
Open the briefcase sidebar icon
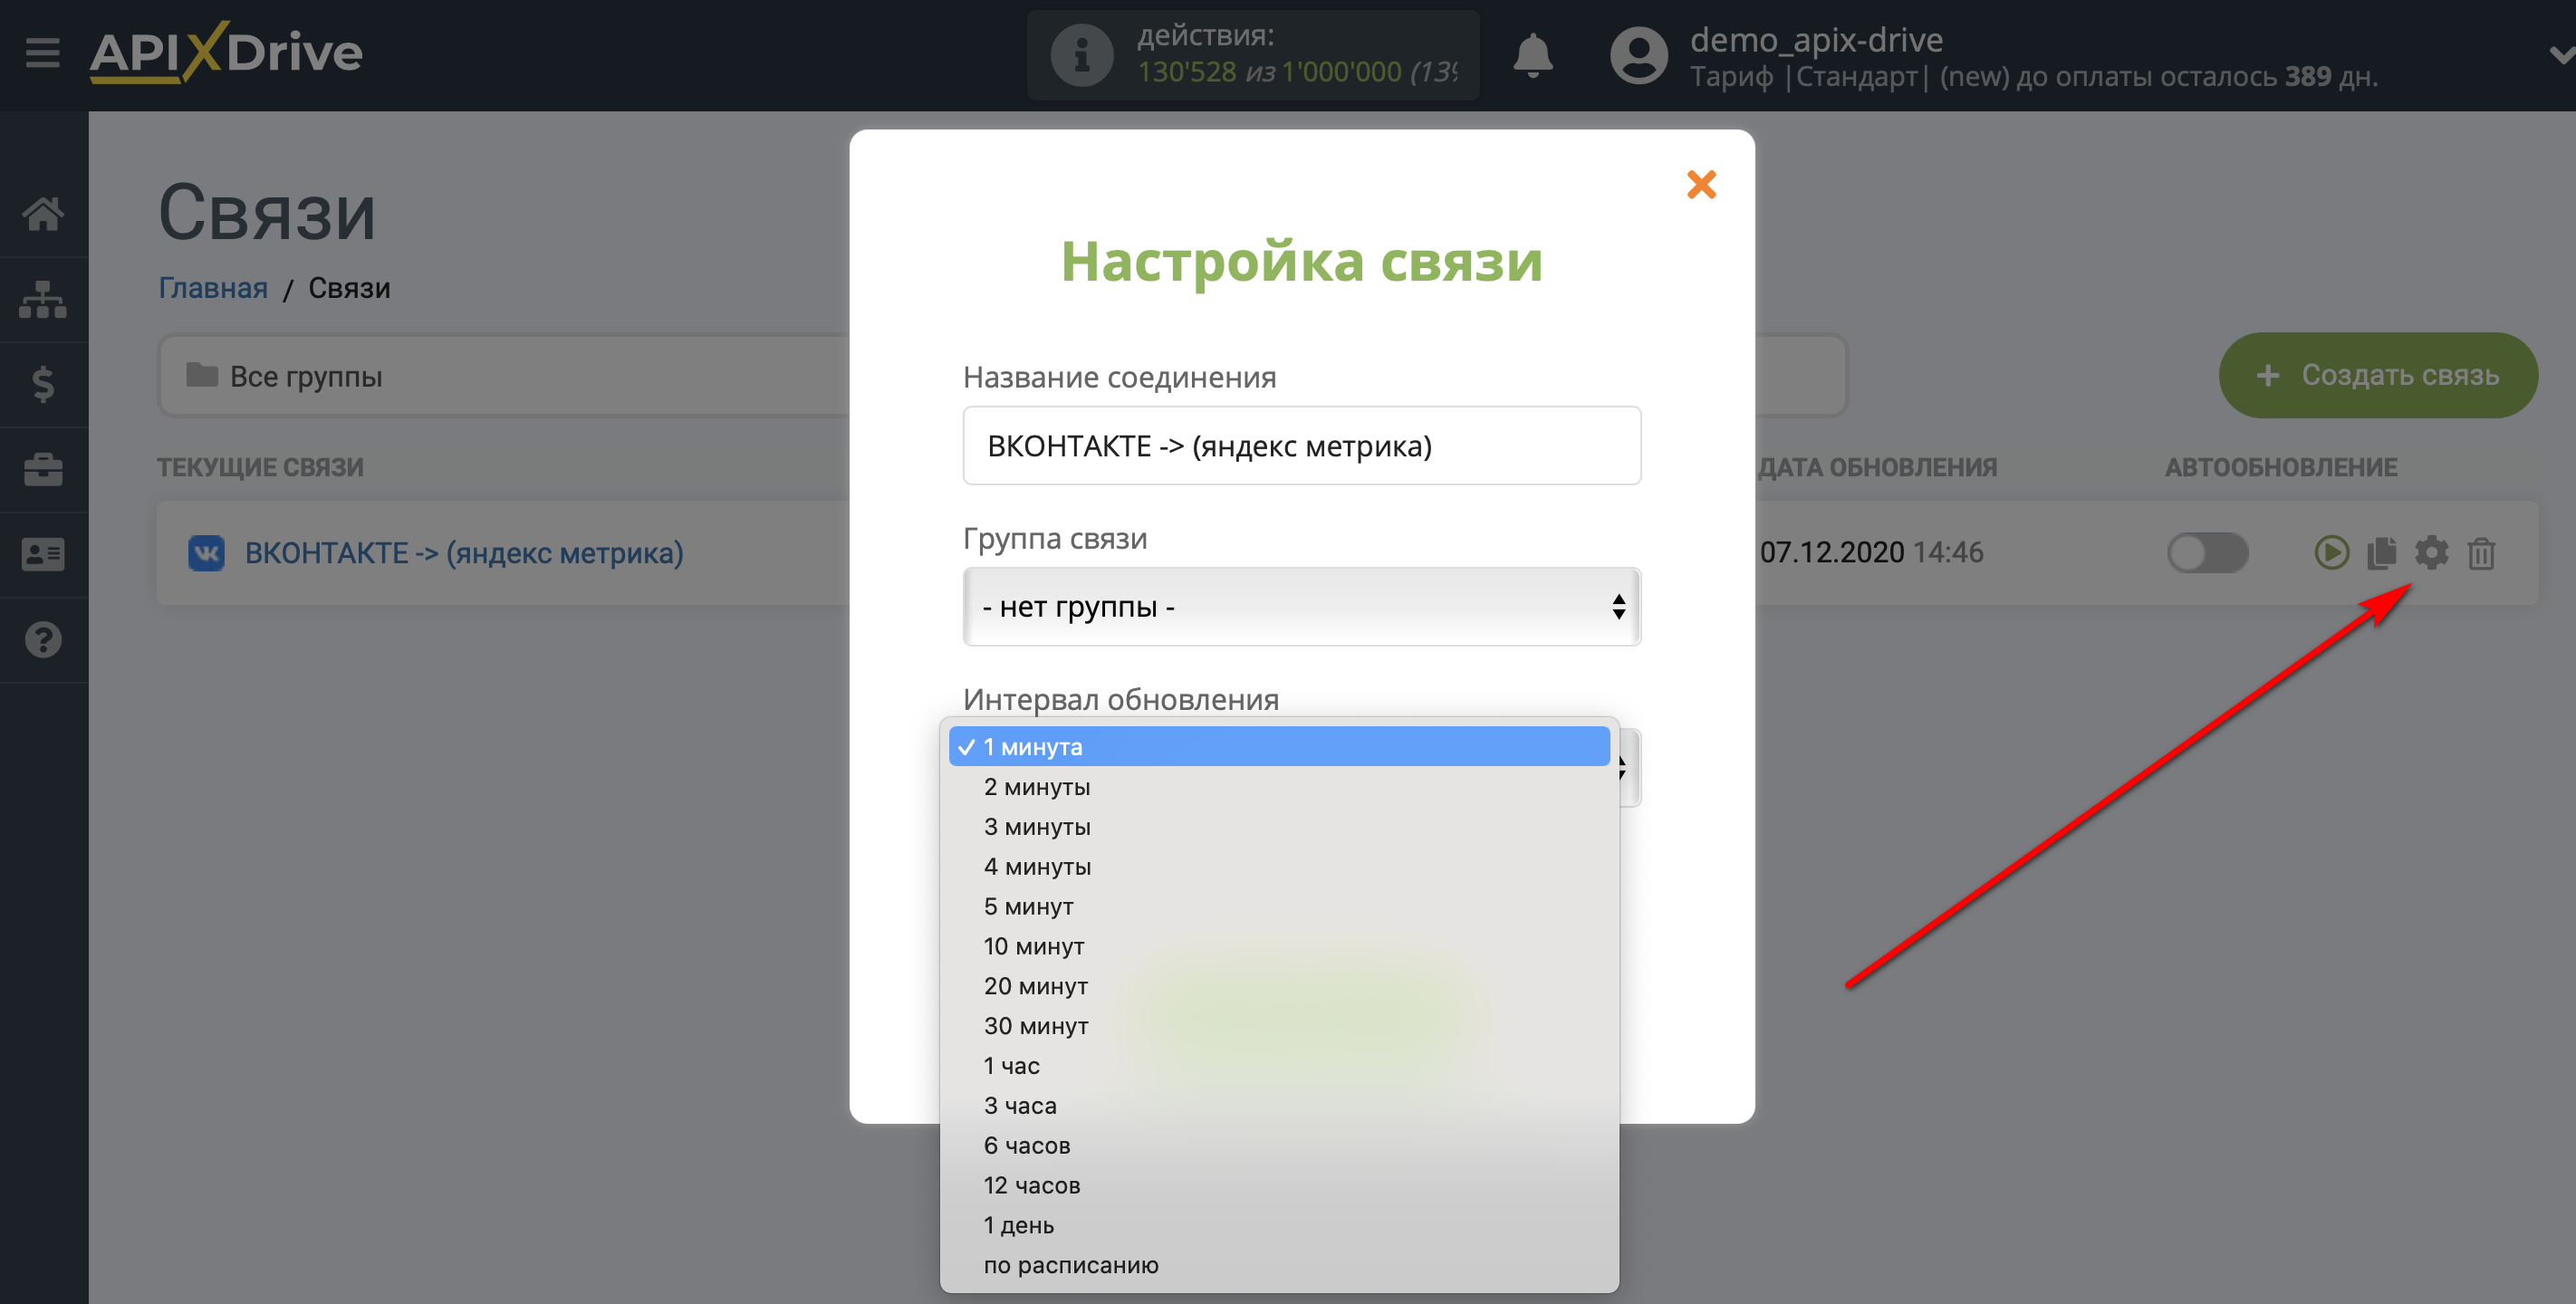tap(43, 469)
